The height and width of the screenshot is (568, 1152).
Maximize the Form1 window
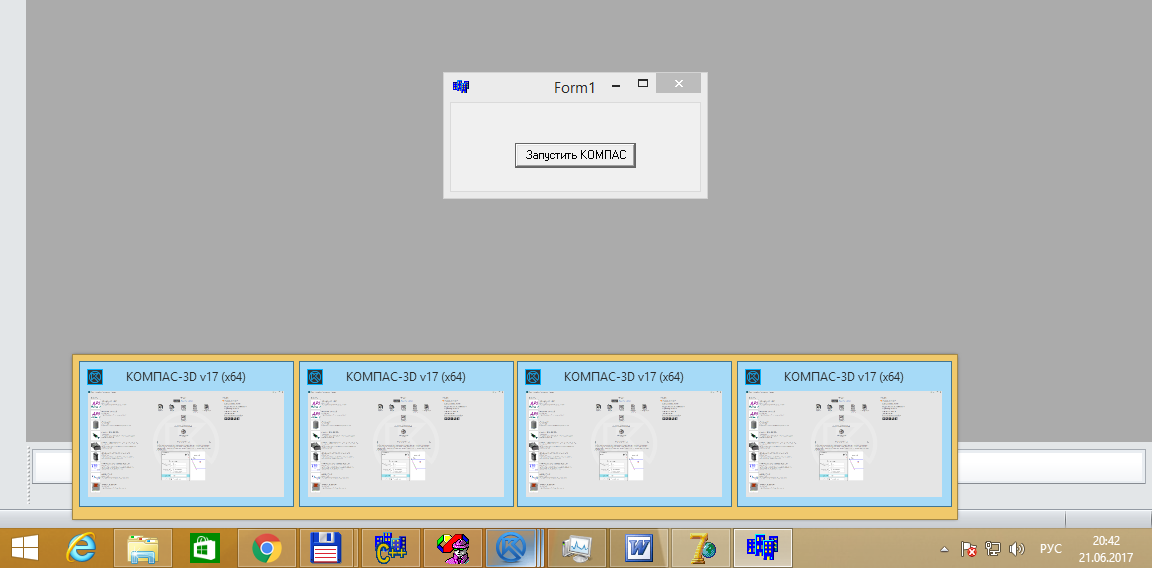click(643, 84)
